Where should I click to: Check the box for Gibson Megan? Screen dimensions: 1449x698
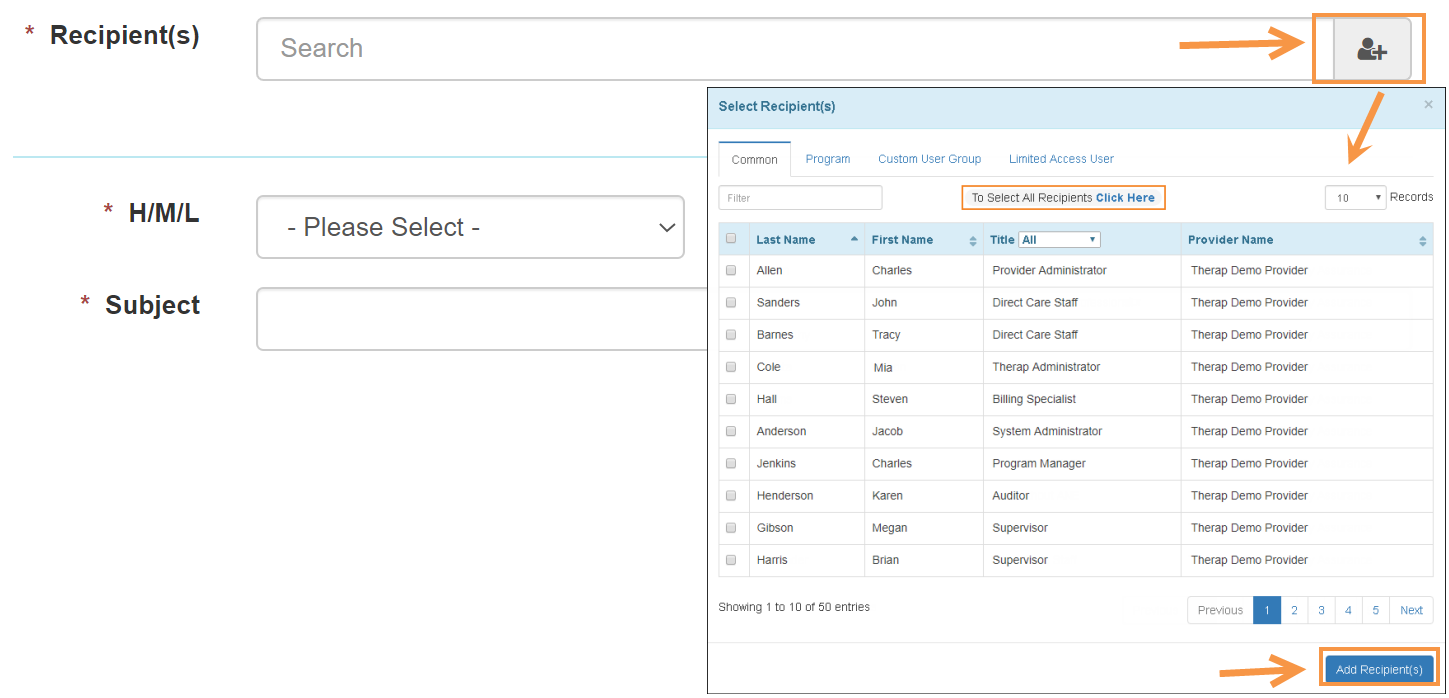(x=731, y=527)
